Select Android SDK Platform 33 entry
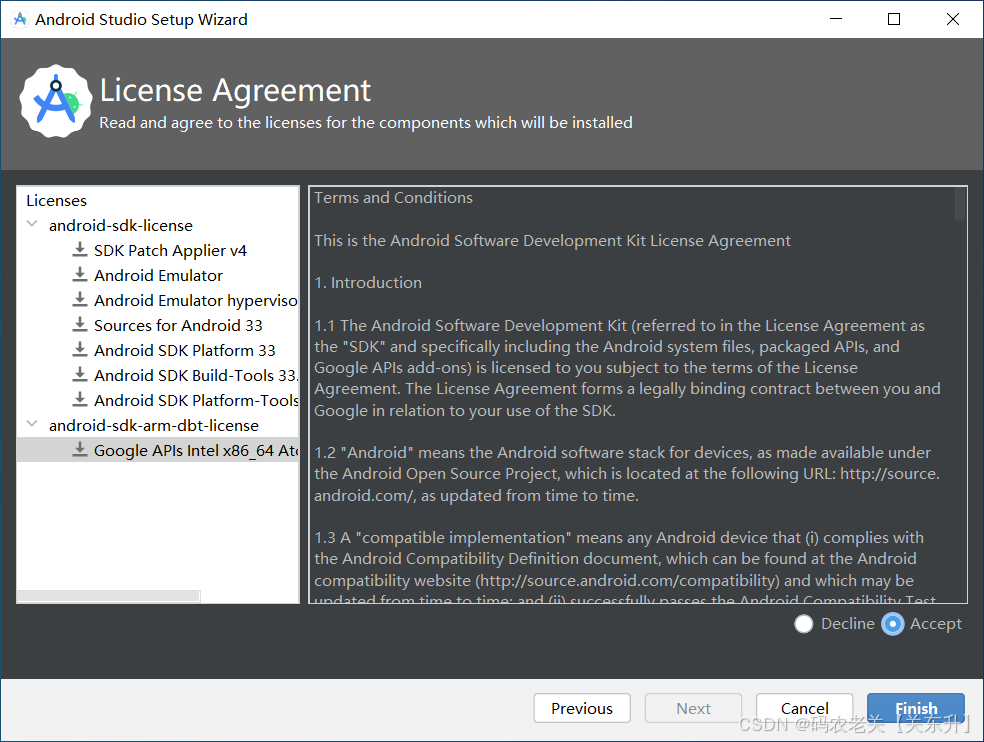Image resolution: width=984 pixels, height=742 pixels. click(184, 350)
